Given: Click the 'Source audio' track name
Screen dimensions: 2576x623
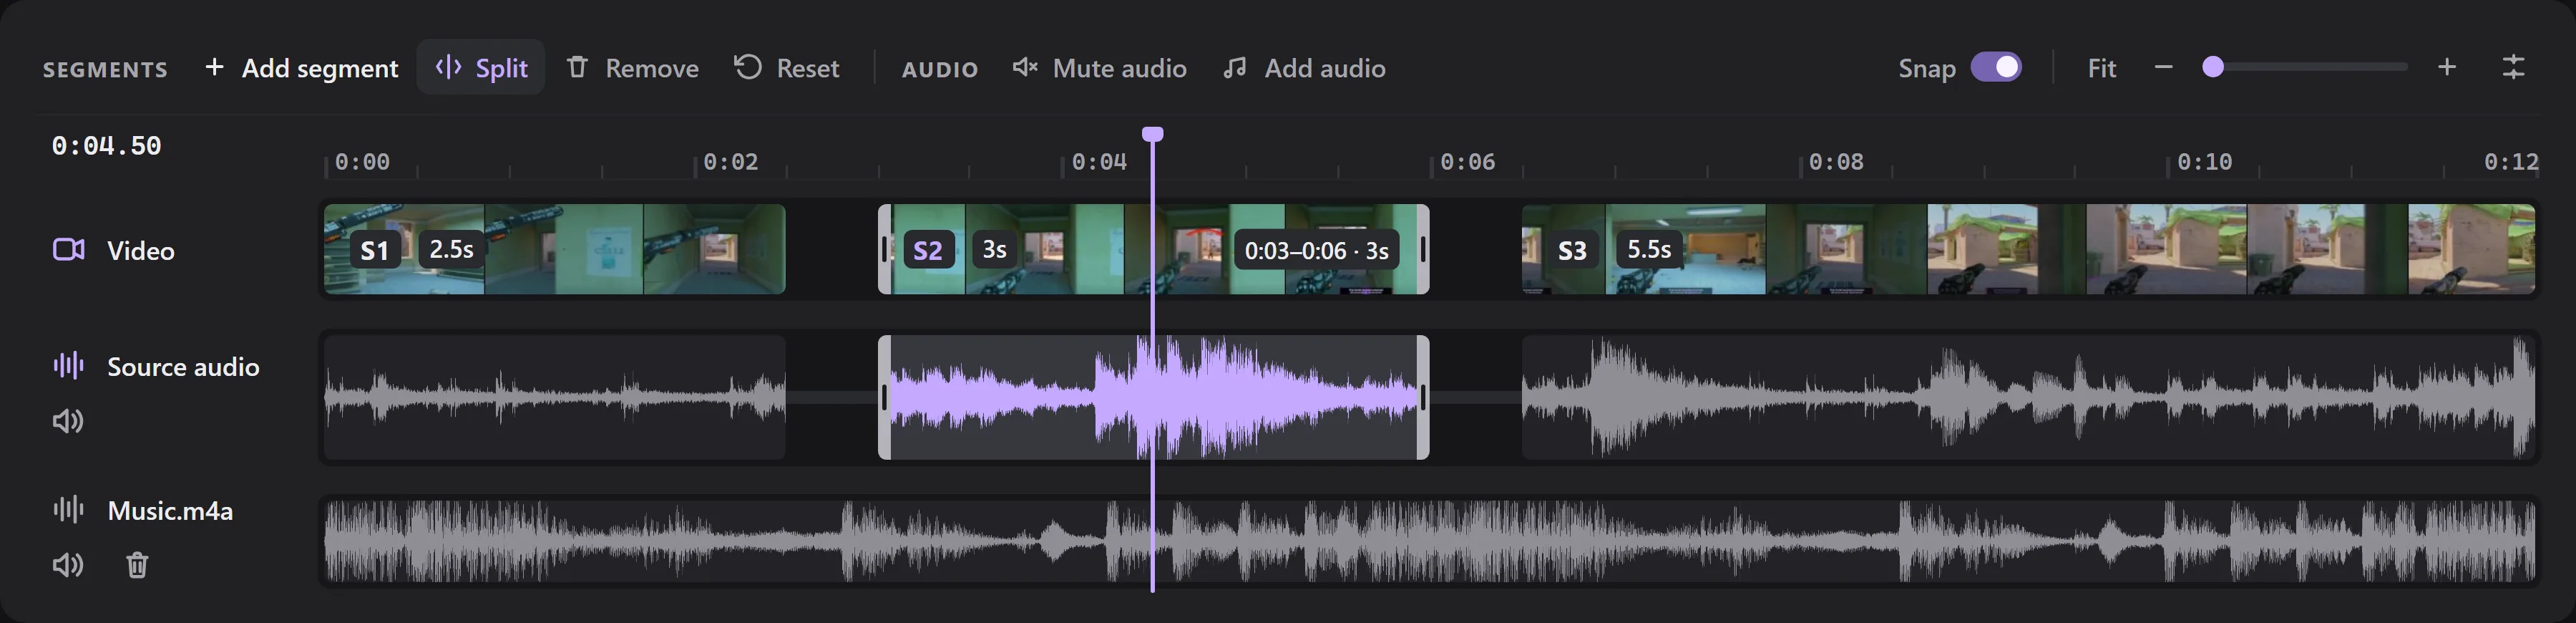Looking at the screenshot, I should click(x=183, y=367).
